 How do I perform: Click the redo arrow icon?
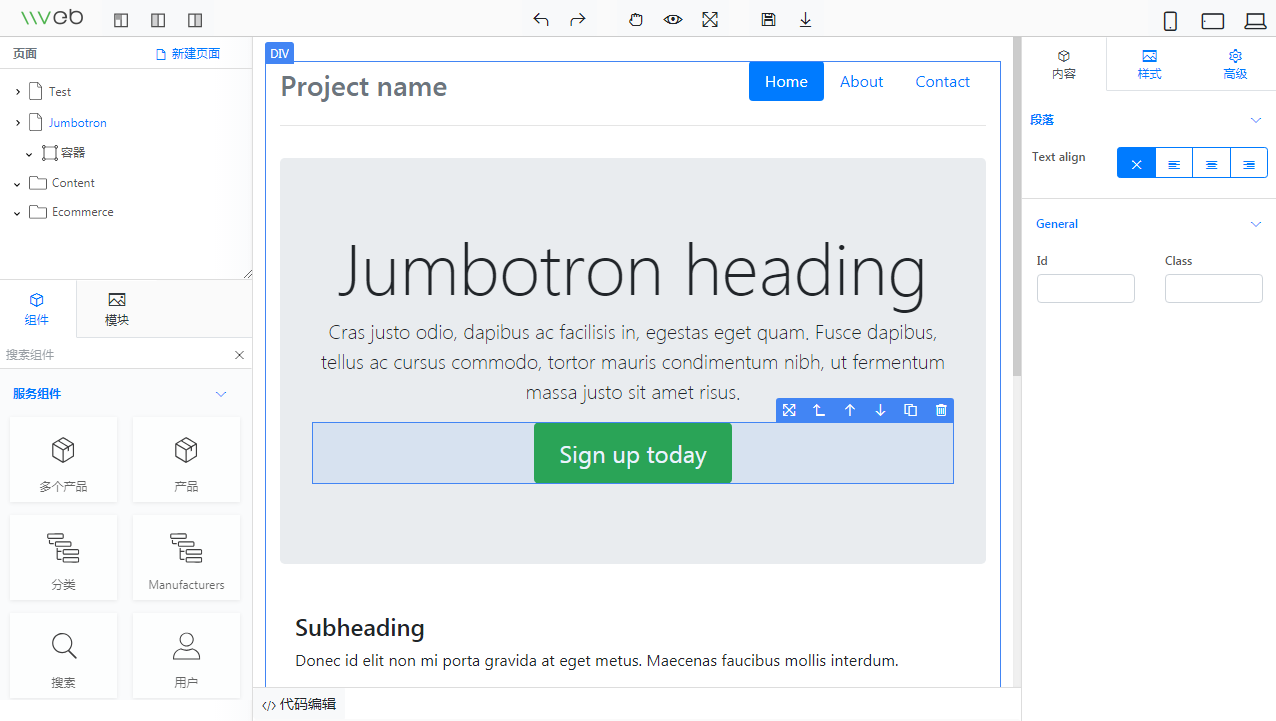click(x=577, y=19)
